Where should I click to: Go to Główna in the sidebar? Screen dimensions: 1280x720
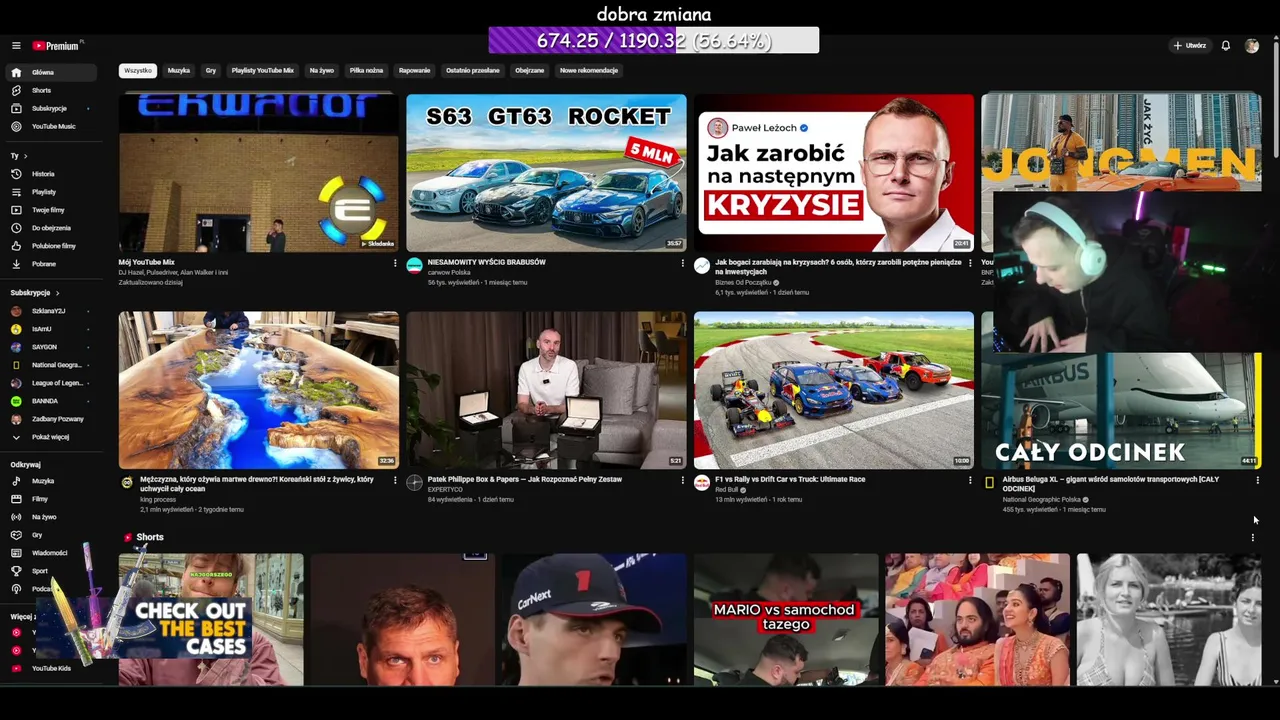click(x=50, y=72)
